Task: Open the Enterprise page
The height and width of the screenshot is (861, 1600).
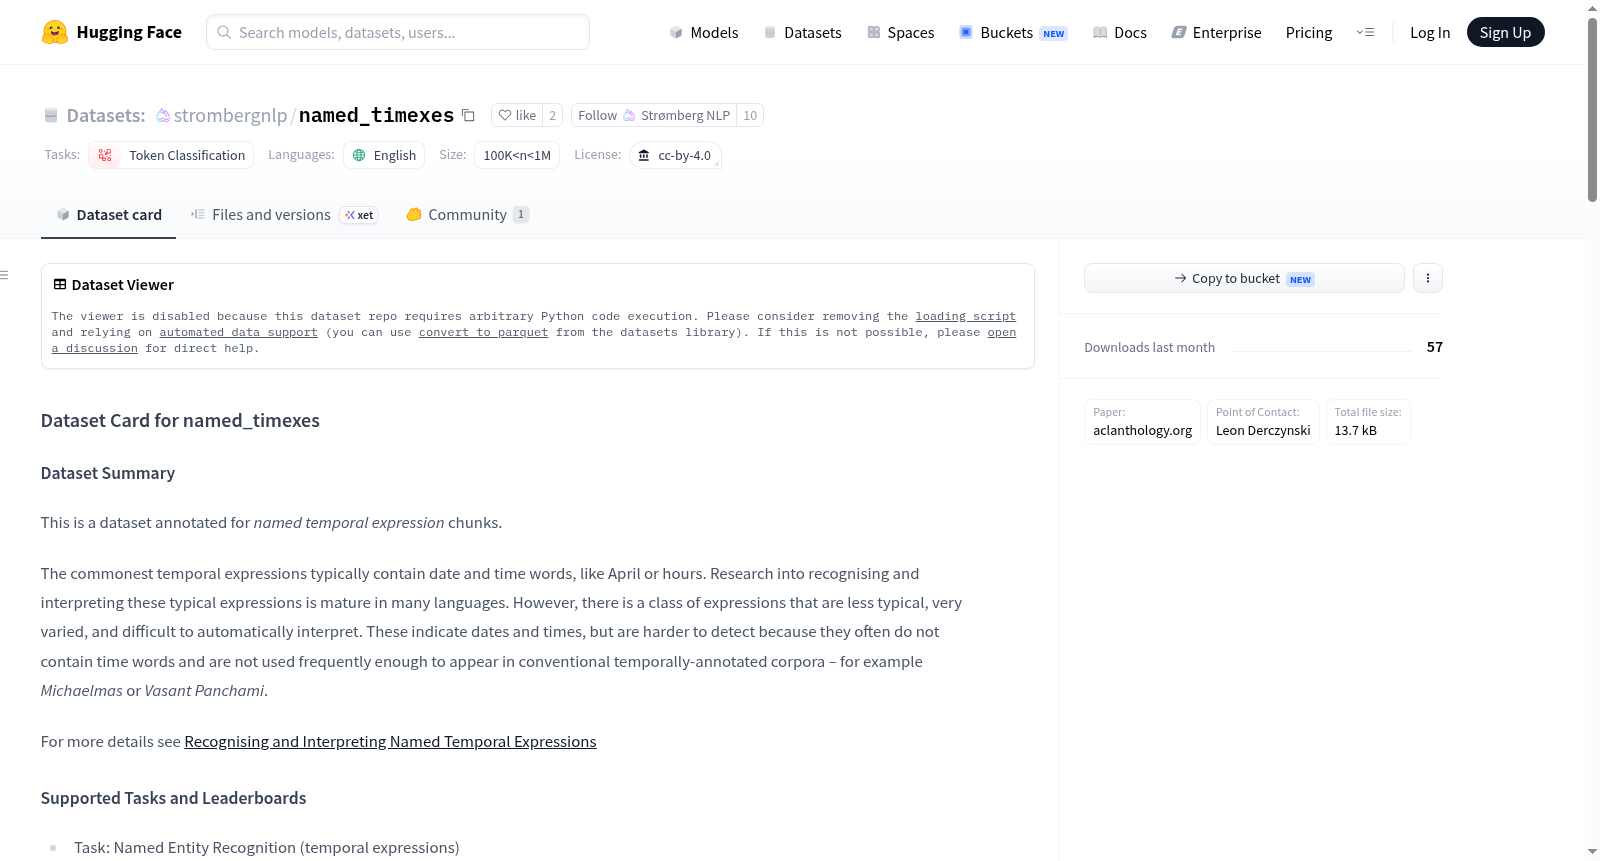Action: [1216, 32]
